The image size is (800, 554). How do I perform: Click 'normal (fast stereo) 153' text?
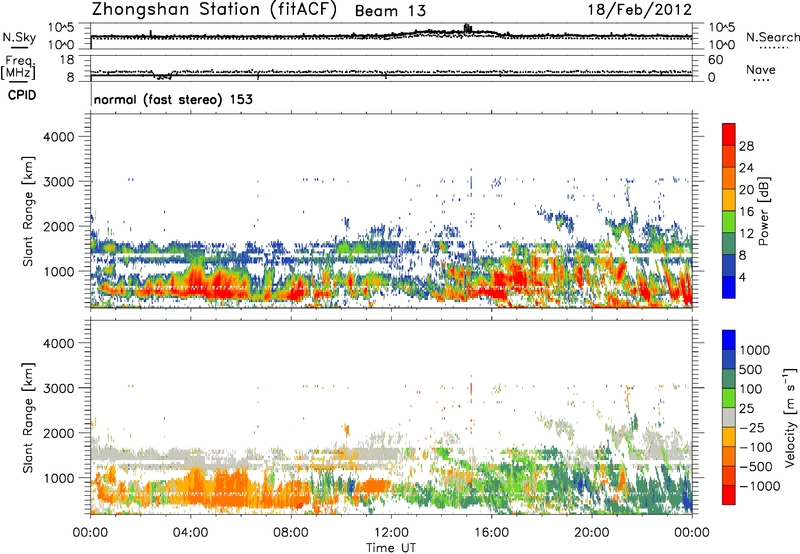pyautogui.click(x=173, y=99)
